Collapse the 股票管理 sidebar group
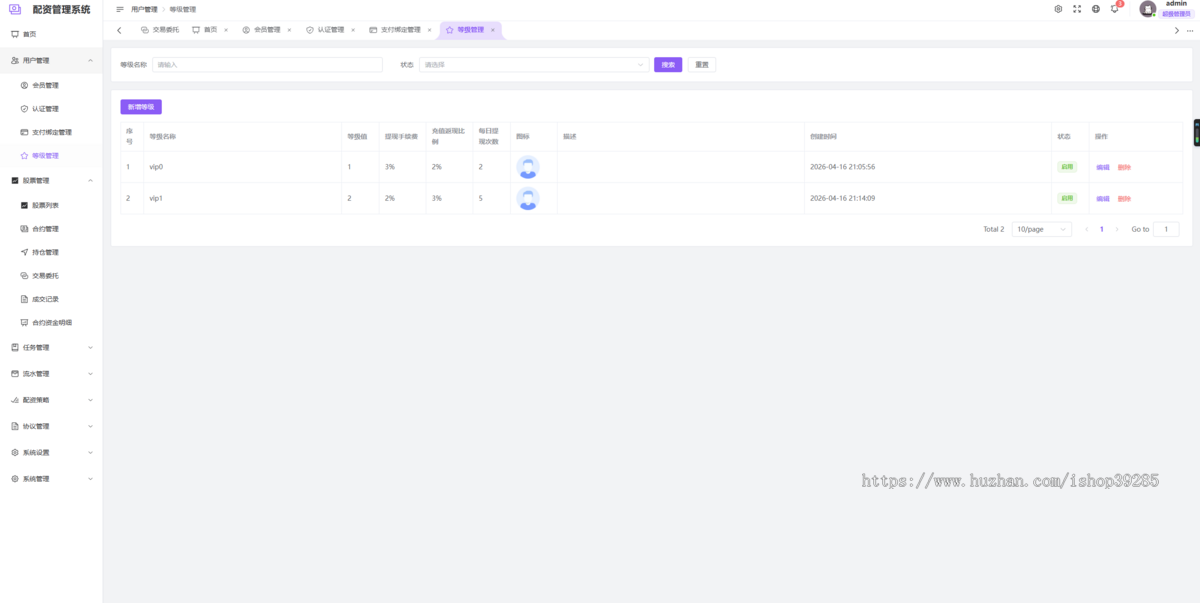This screenshot has height=603, width=1200. click(x=51, y=181)
